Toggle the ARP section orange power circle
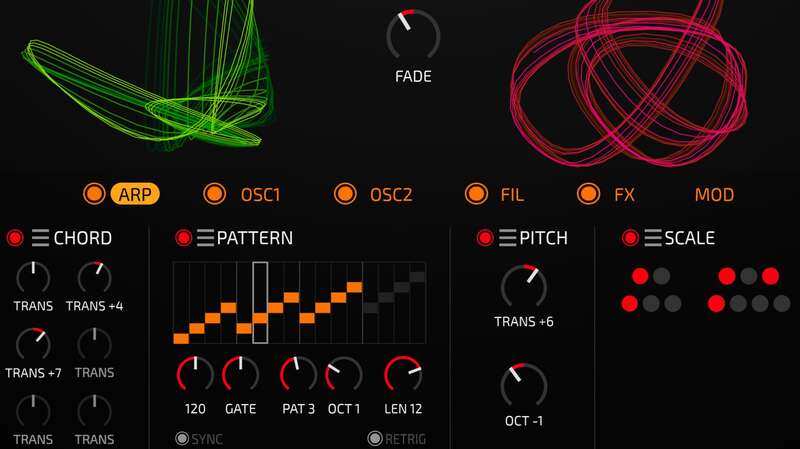Screen dimensions: 800x449 pyautogui.click(x=94, y=194)
